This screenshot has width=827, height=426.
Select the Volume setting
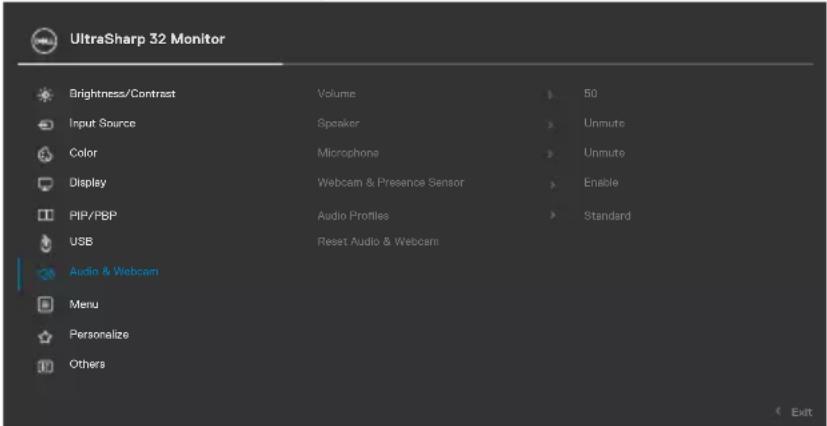[336, 94]
